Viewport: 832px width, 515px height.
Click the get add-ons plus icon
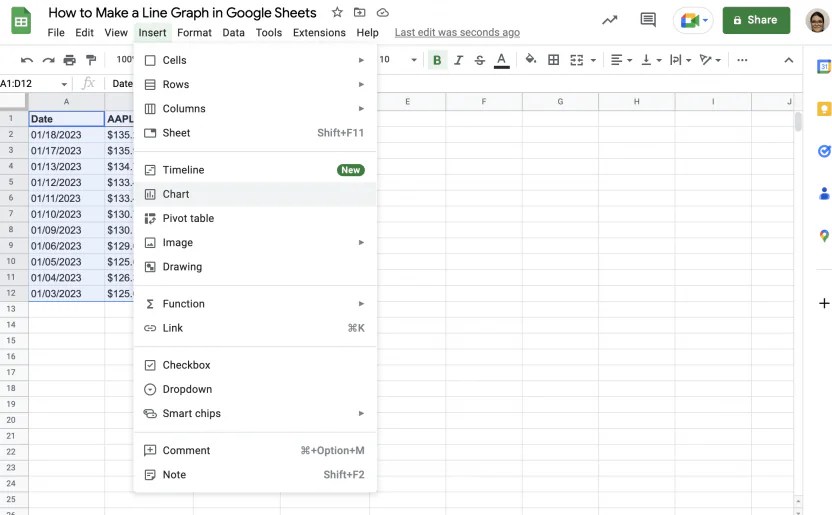824,303
